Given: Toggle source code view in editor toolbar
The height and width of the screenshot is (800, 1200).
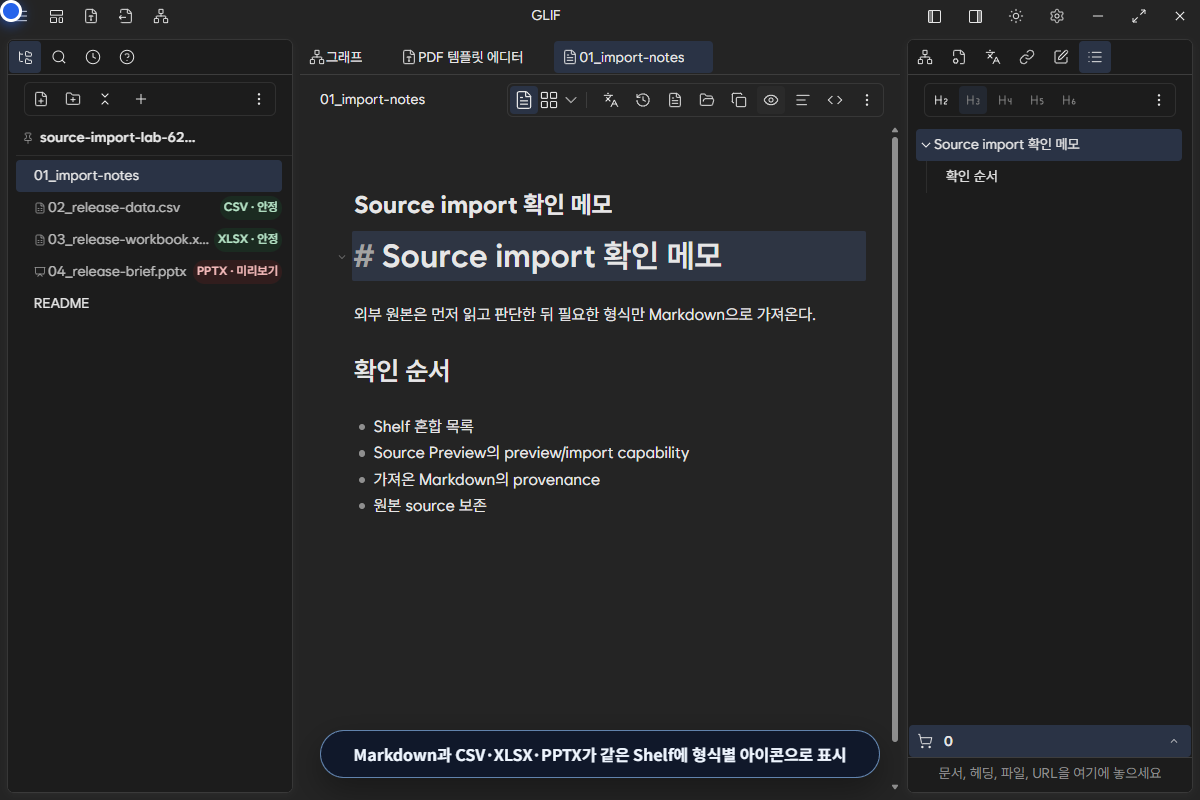Looking at the screenshot, I should click(835, 100).
